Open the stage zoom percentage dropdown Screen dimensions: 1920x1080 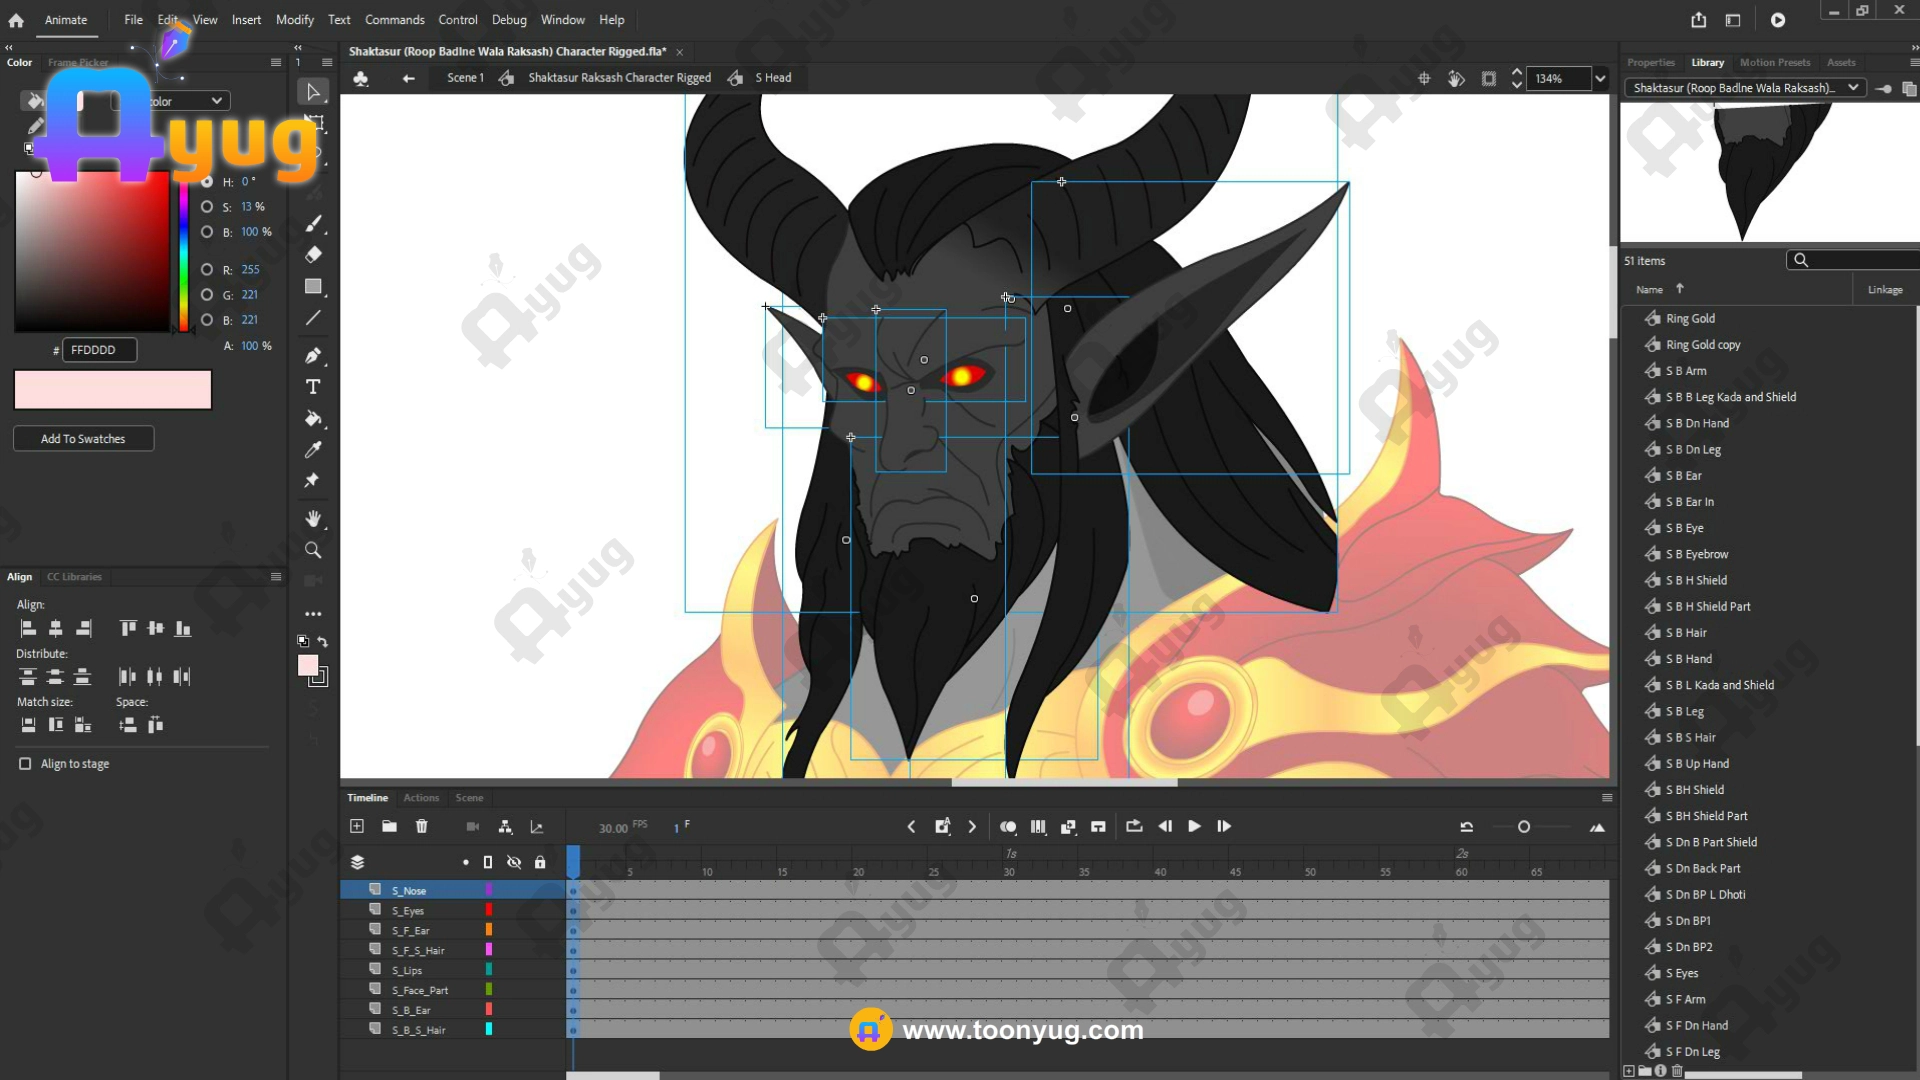(x=1600, y=78)
